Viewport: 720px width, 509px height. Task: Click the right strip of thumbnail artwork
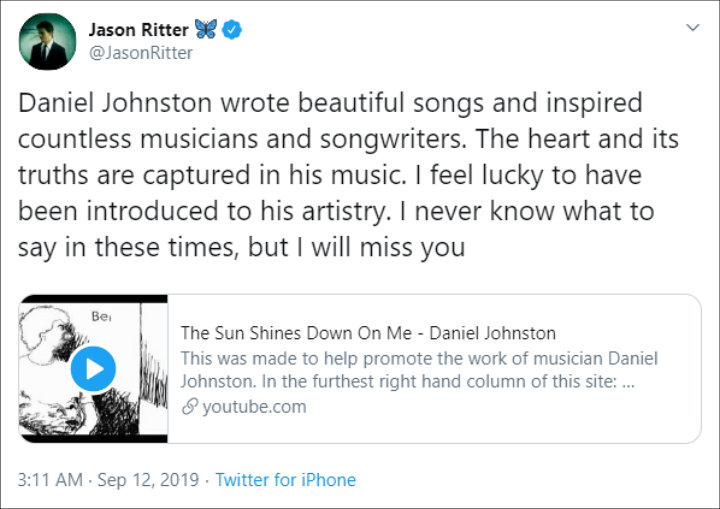[154, 369]
